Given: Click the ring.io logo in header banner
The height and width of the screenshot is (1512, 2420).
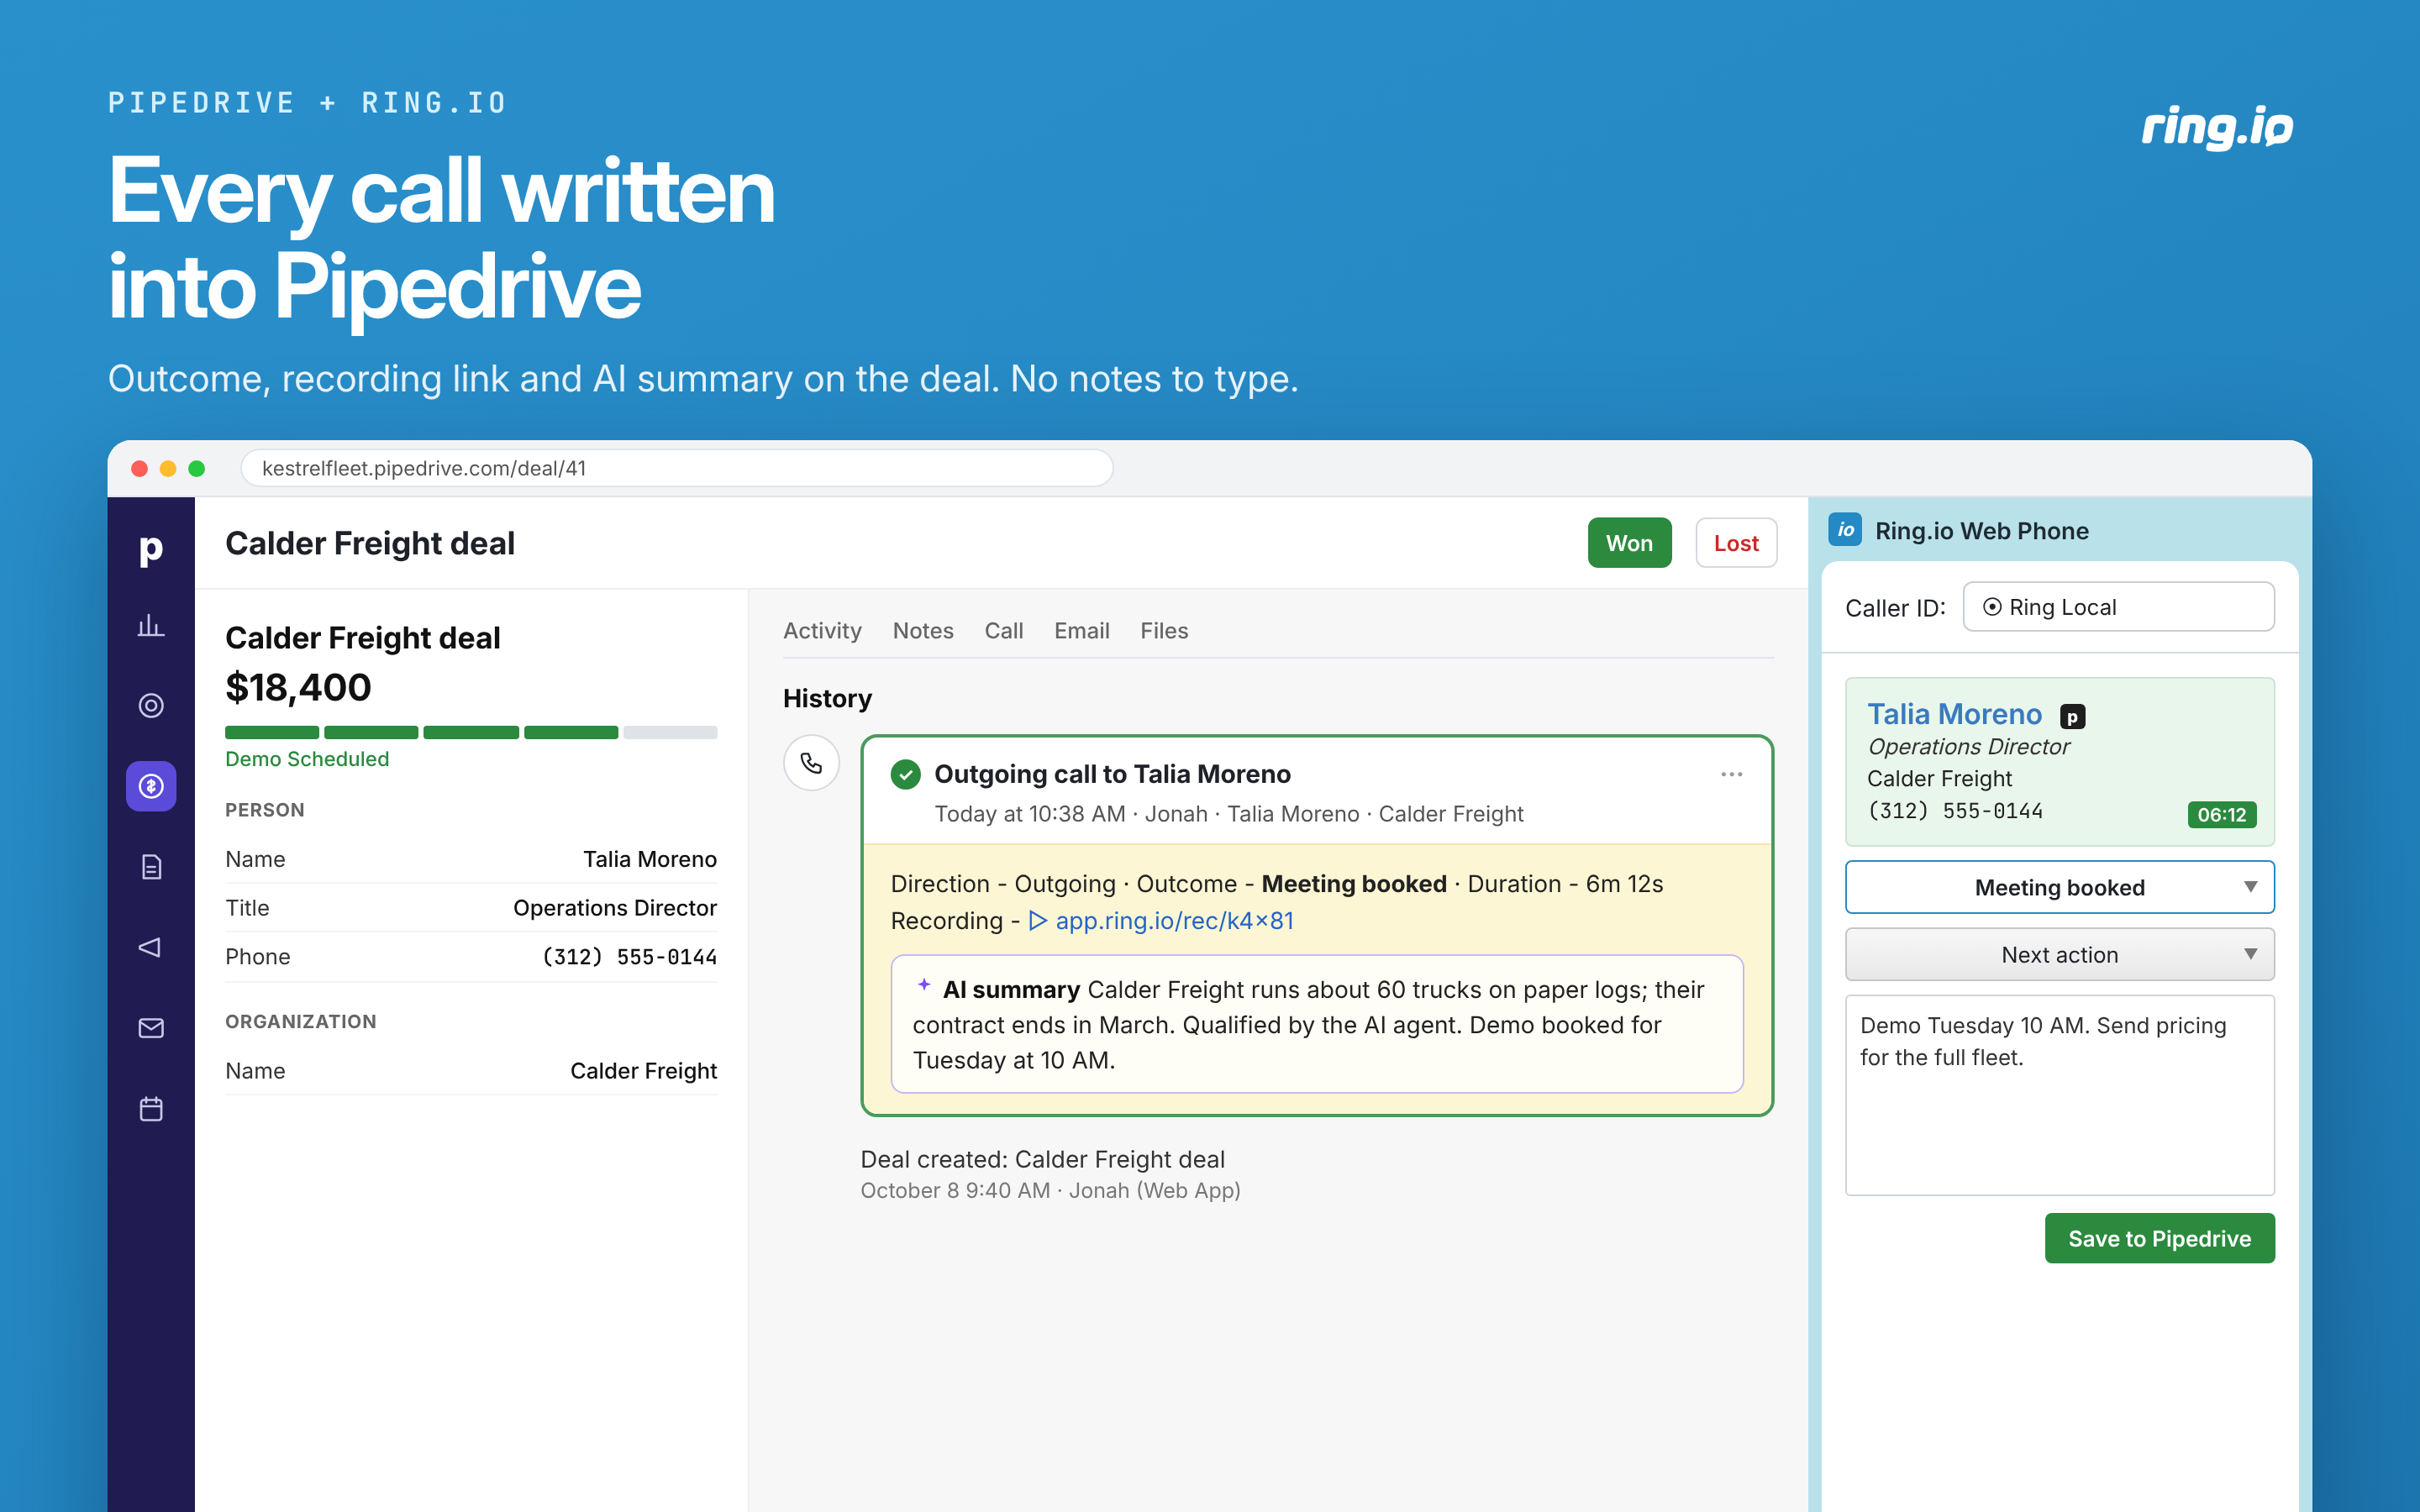Looking at the screenshot, I should 2217,127.
